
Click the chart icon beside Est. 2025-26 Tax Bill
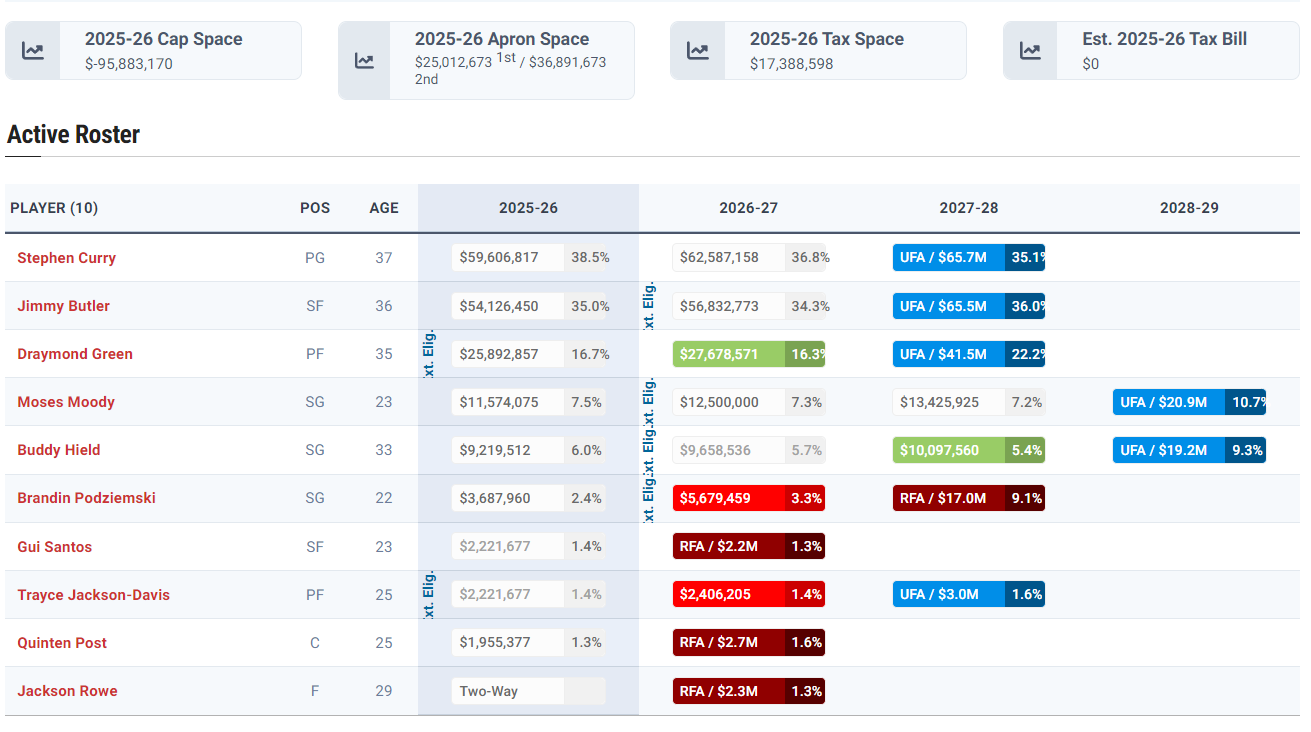pos(1030,51)
